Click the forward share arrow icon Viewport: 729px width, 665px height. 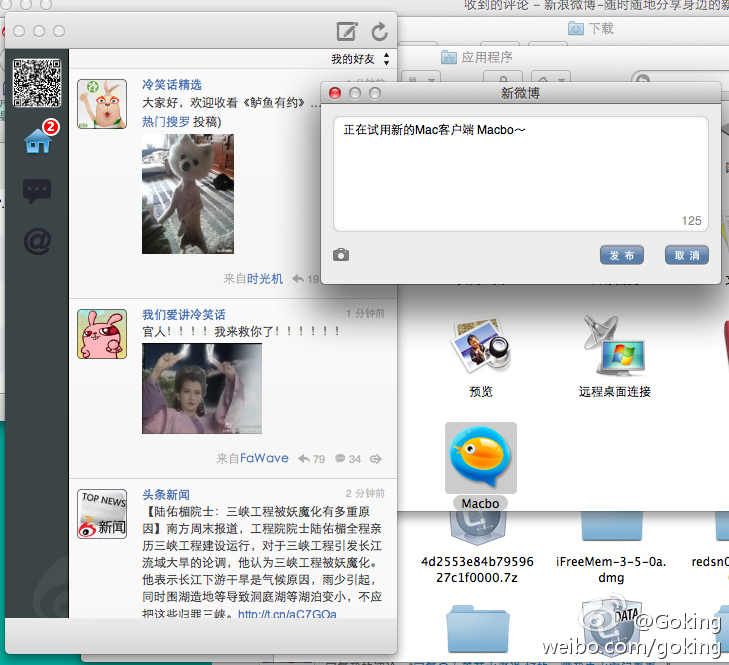coord(376,459)
